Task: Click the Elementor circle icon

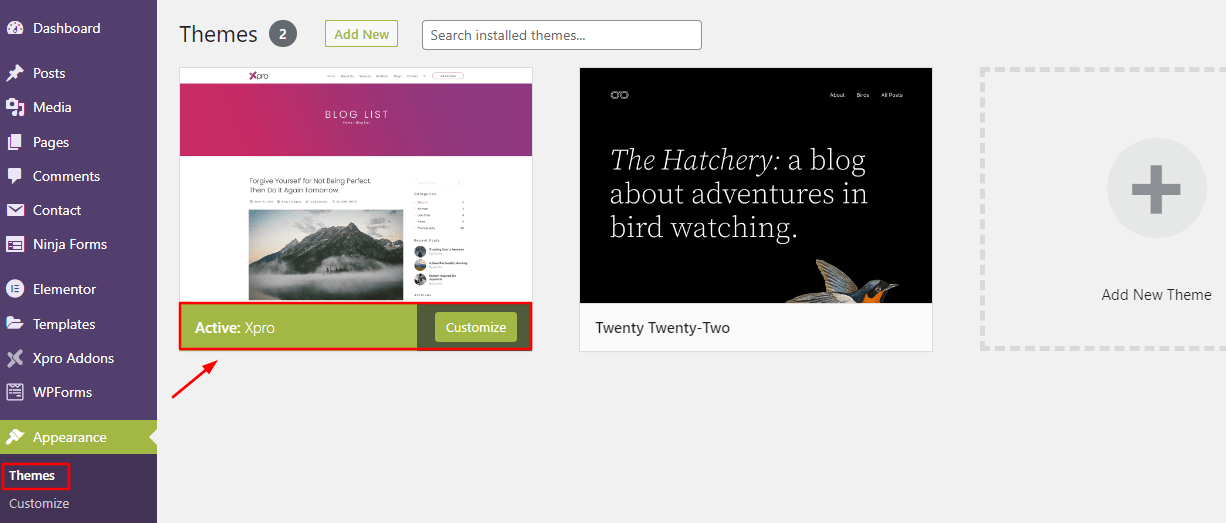Action: point(15,289)
